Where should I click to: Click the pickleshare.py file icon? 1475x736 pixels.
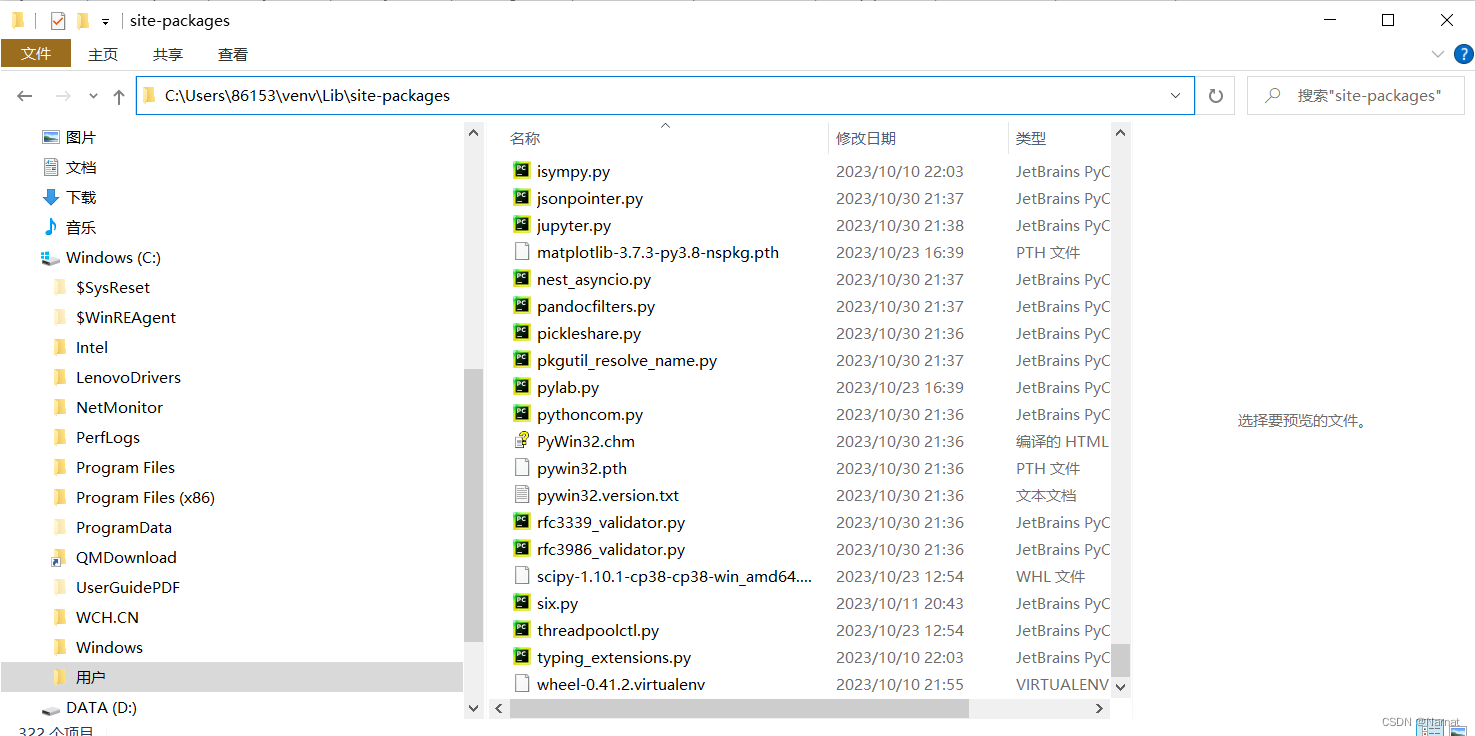click(521, 333)
